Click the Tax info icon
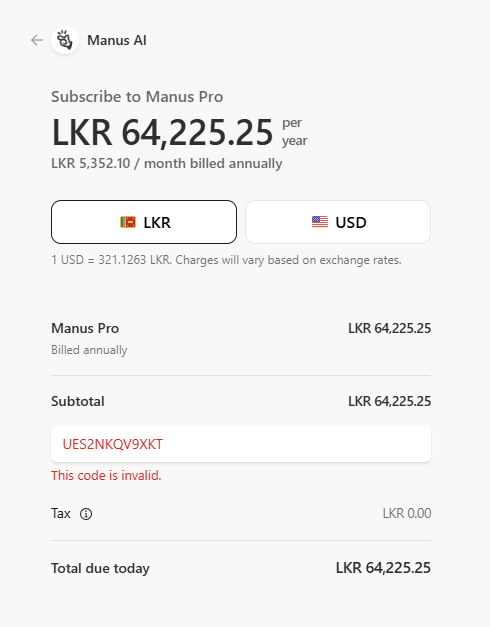 tap(86, 514)
